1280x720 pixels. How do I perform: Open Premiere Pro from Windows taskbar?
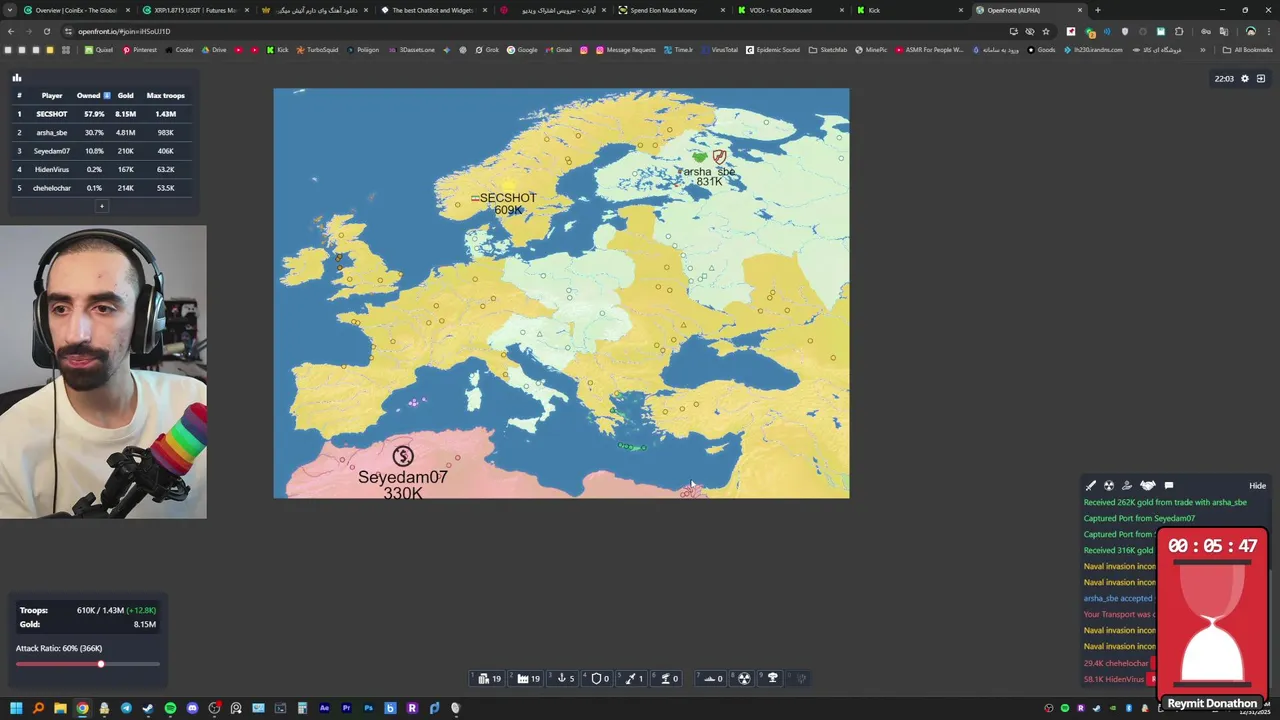[346, 708]
